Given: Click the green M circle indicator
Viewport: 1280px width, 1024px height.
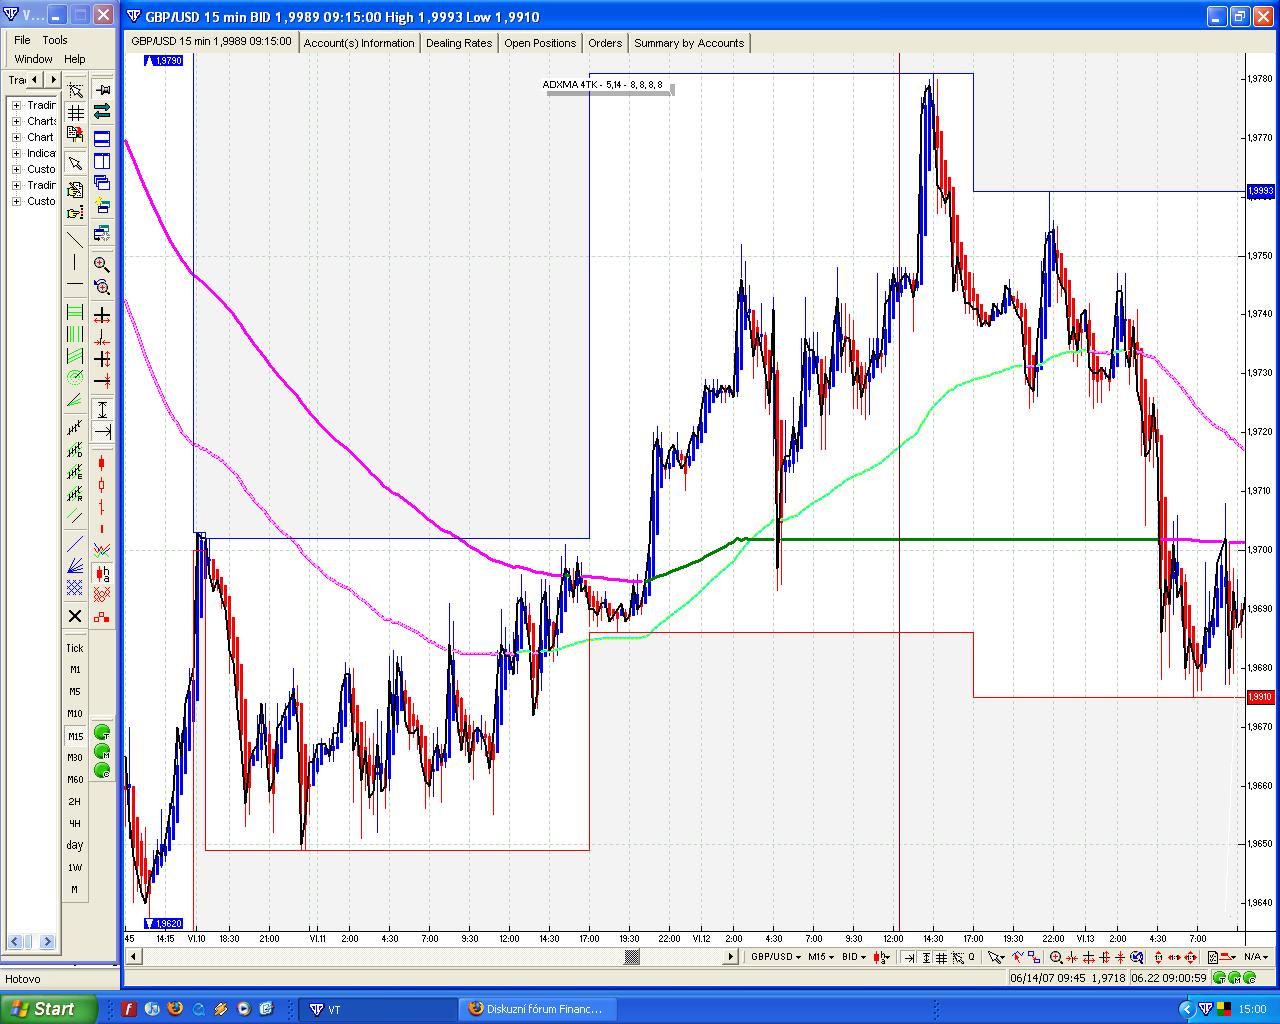Looking at the screenshot, I should click(x=102, y=751).
